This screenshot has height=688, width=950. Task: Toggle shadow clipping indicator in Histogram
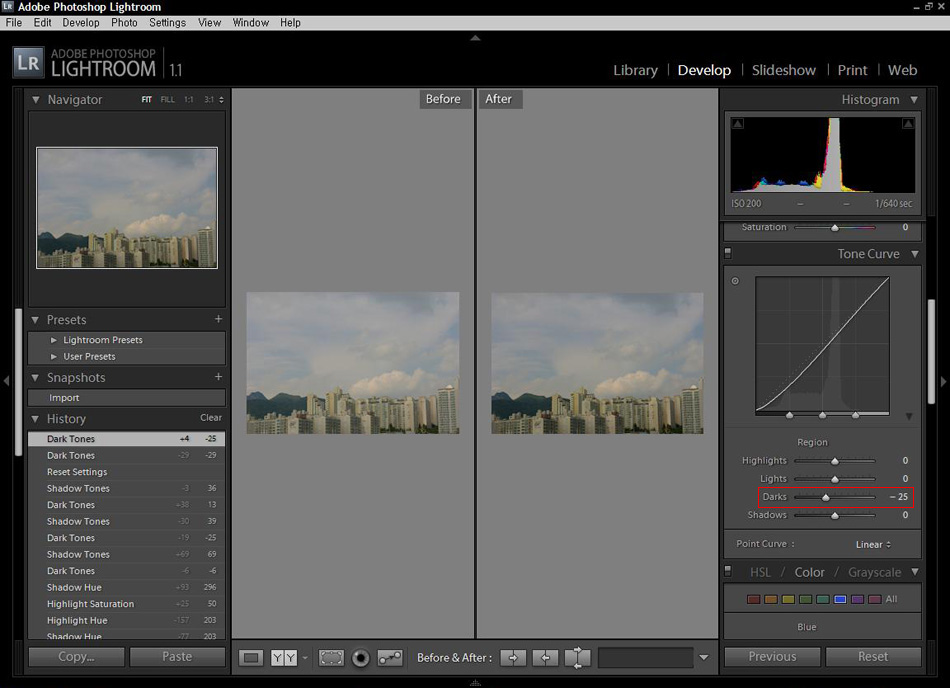tap(737, 124)
